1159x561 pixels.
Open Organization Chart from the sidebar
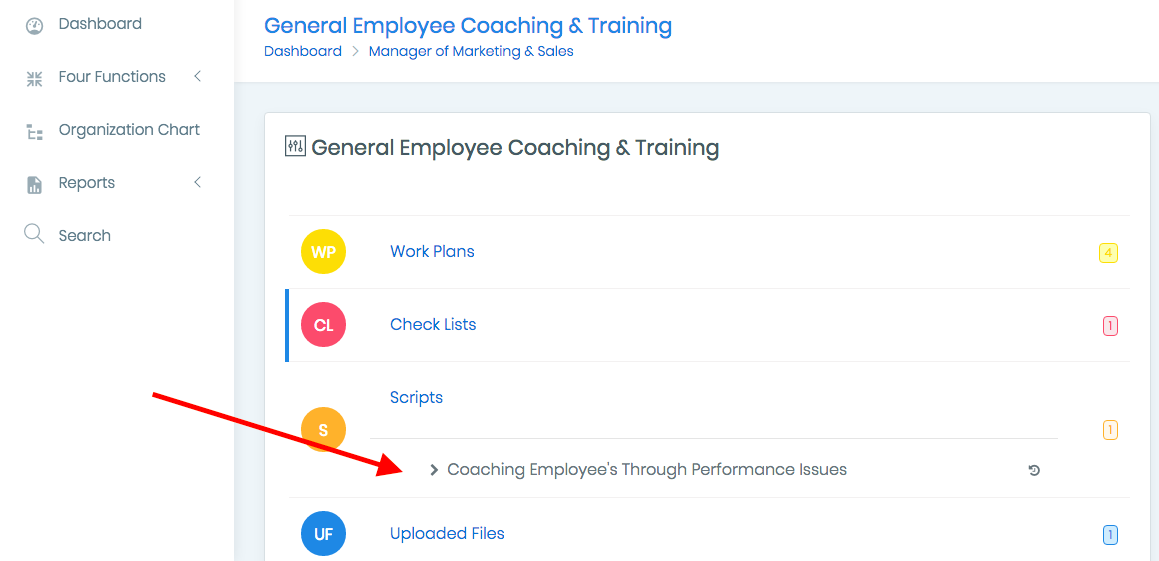pos(129,130)
